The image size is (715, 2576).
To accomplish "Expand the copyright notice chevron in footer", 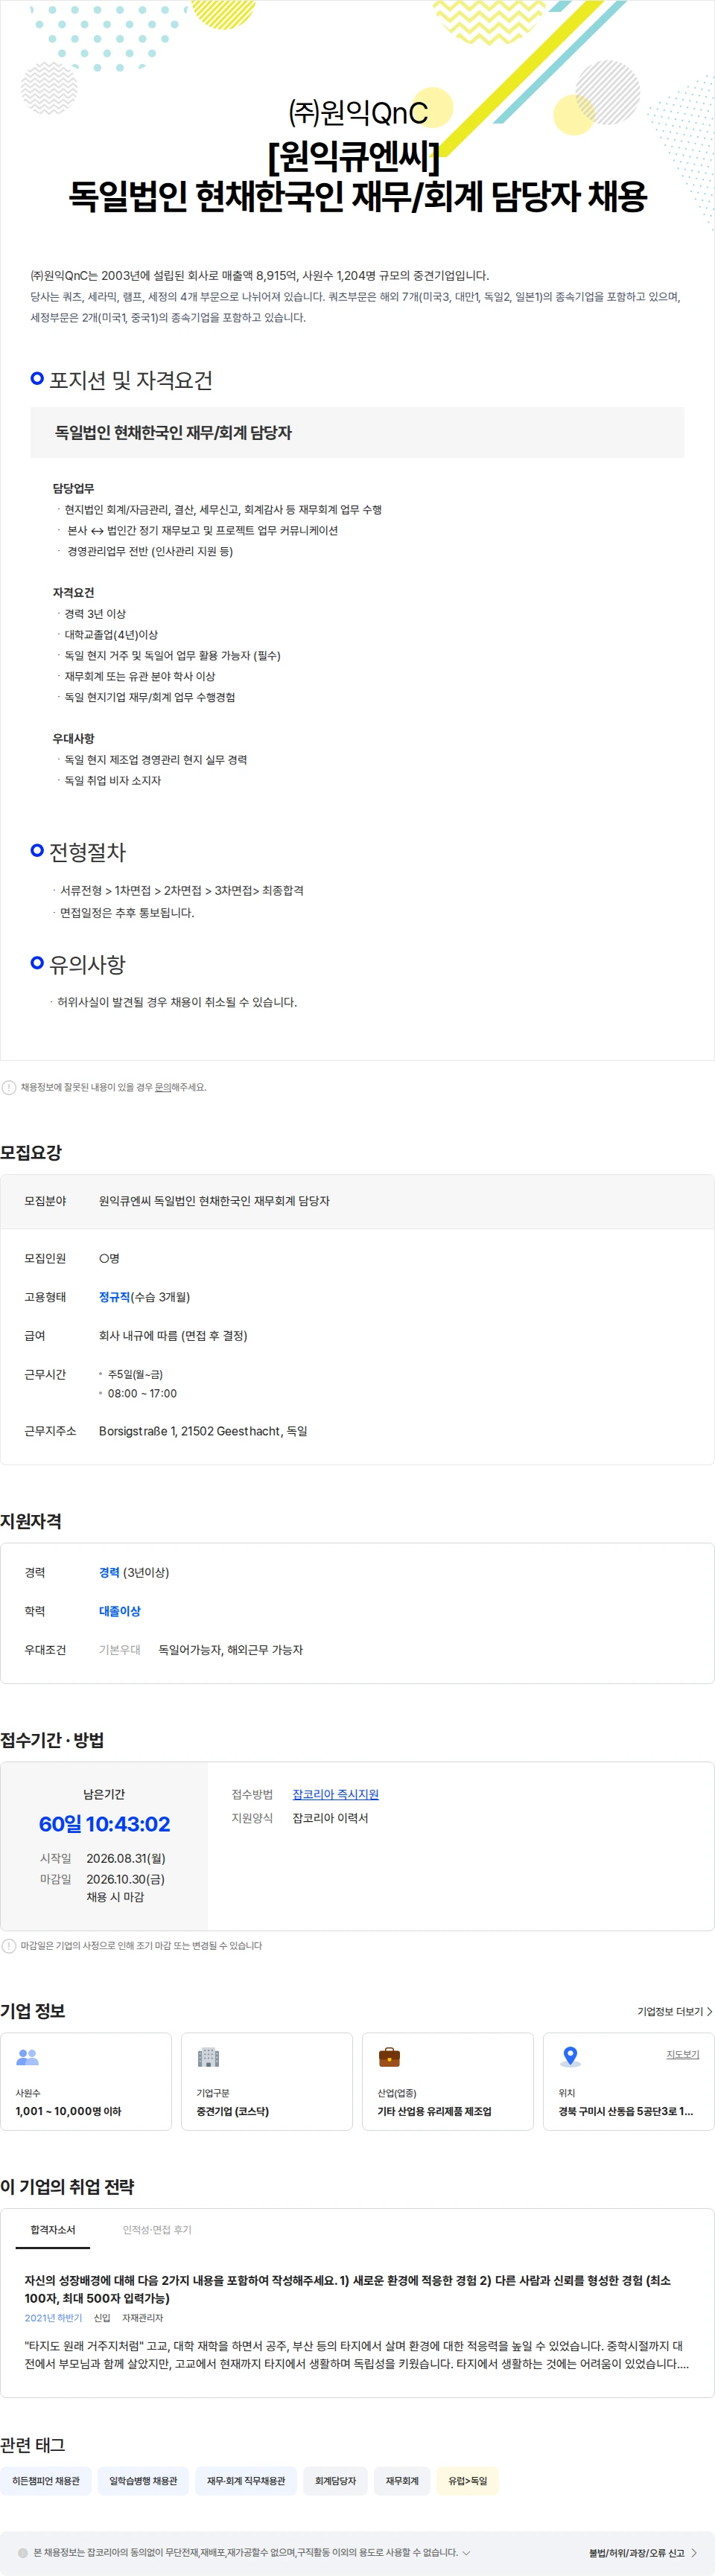I will coord(466,2552).
